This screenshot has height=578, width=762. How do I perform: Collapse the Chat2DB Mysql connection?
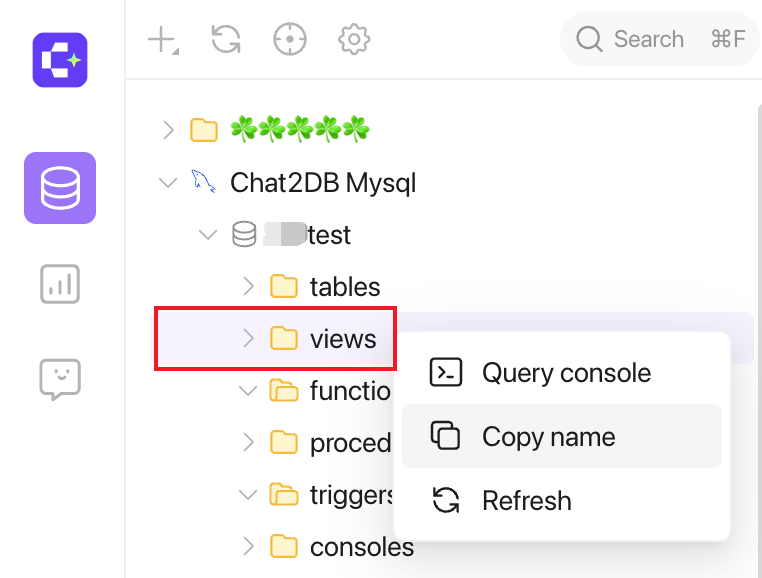click(168, 183)
